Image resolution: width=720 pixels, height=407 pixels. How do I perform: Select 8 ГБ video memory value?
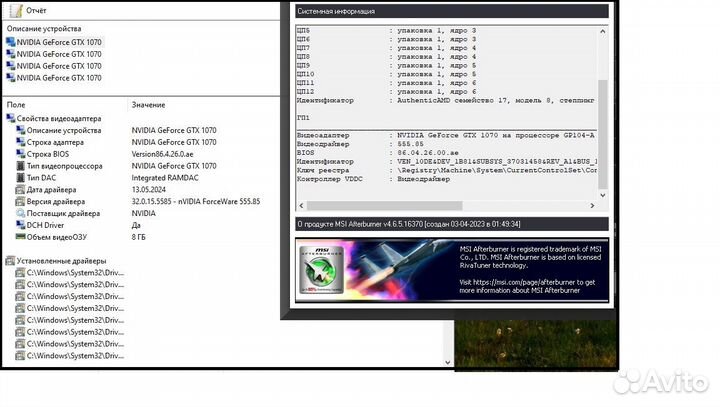pyautogui.click(x=138, y=237)
